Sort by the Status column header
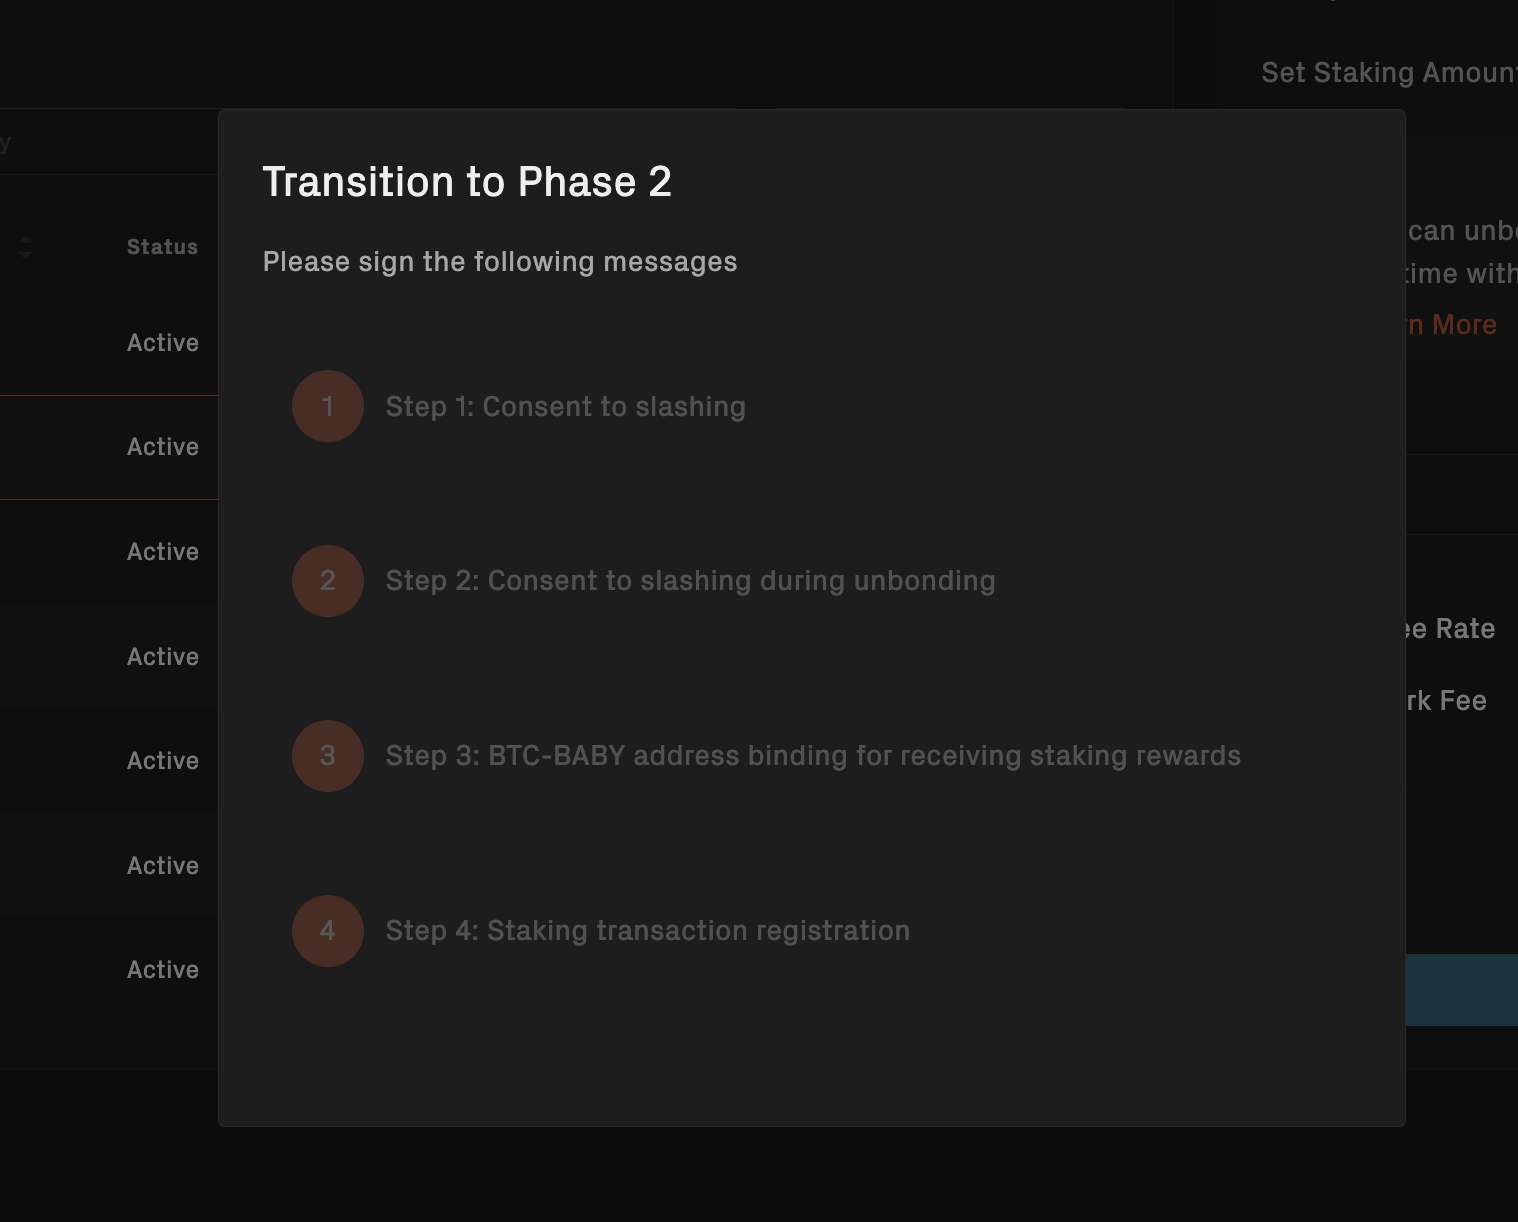This screenshot has height=1222, width=1518. pyautogui.click(x=162, y=247)
